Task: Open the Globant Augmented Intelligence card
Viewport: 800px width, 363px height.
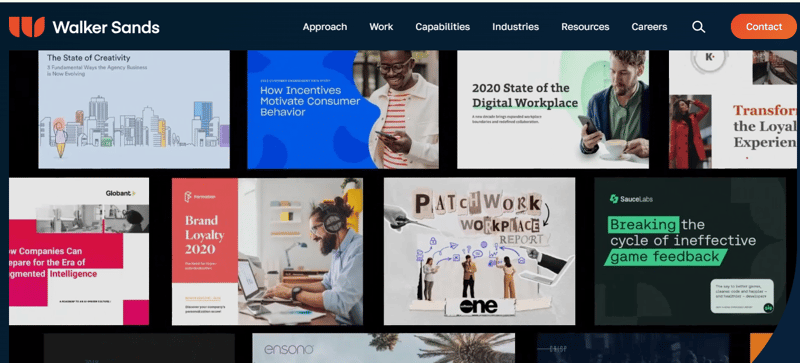Action: (79, 251)
